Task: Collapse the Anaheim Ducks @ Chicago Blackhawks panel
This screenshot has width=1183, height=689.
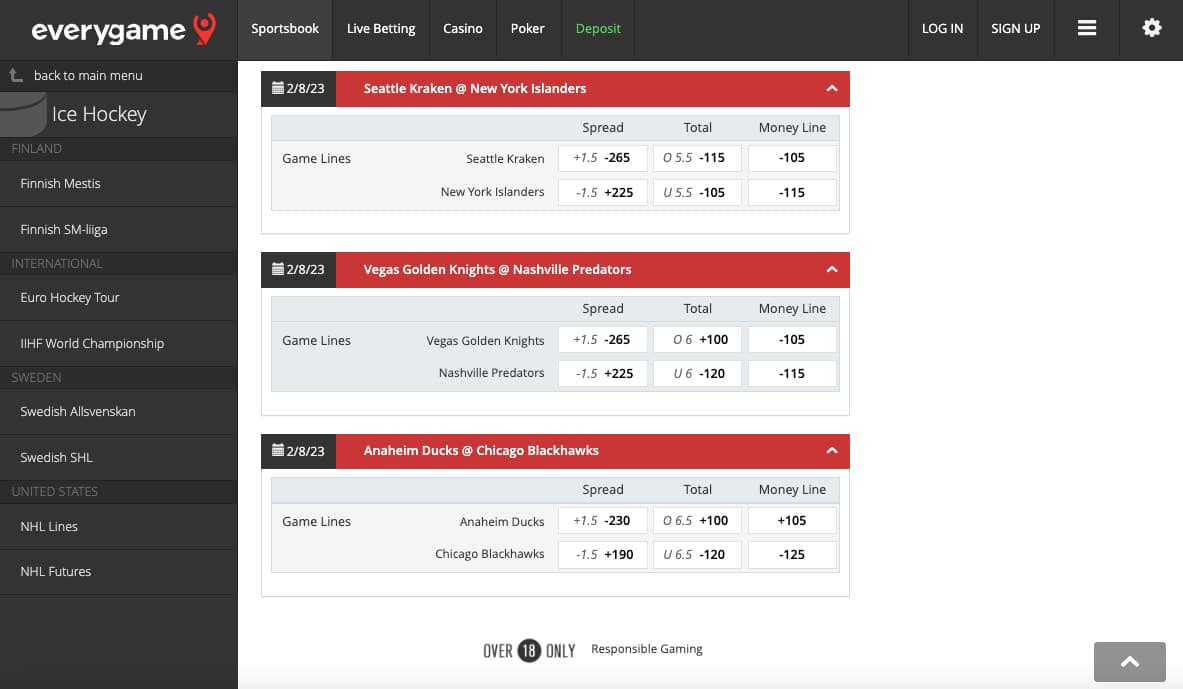Action: coord(831,451)
